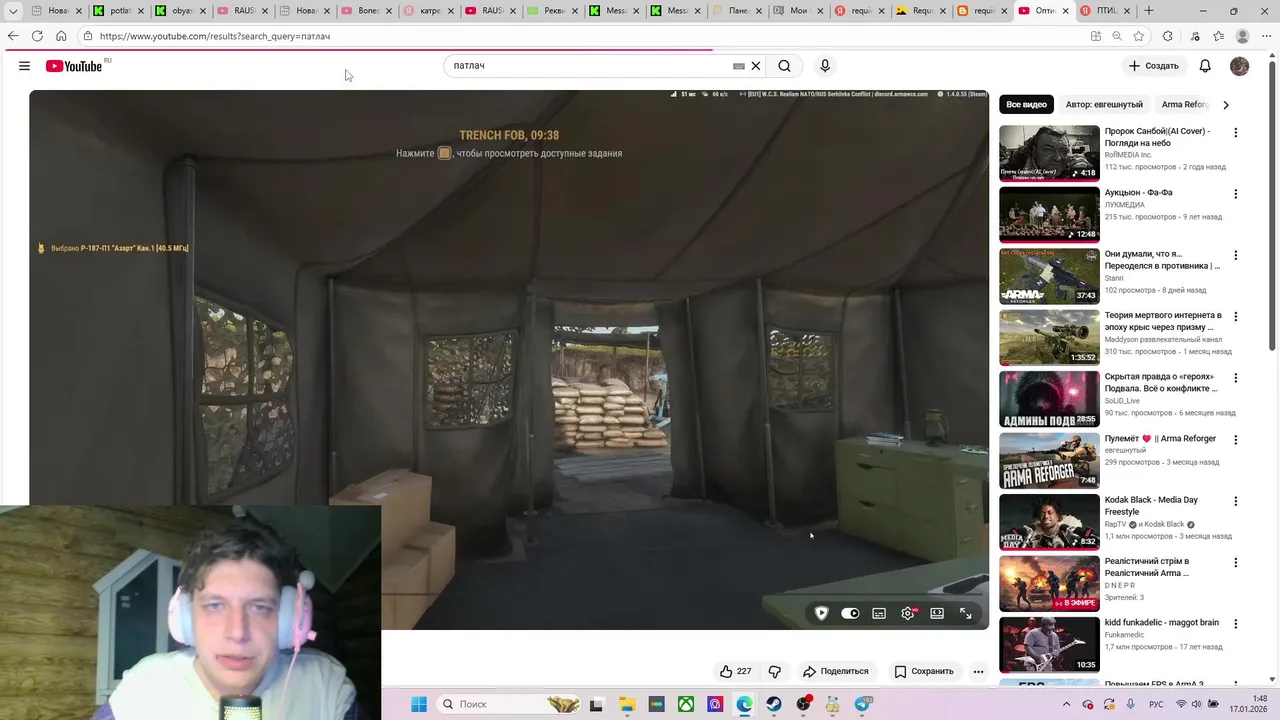
Task: Switch player to theater mode
Action: (x=937, y=613)
